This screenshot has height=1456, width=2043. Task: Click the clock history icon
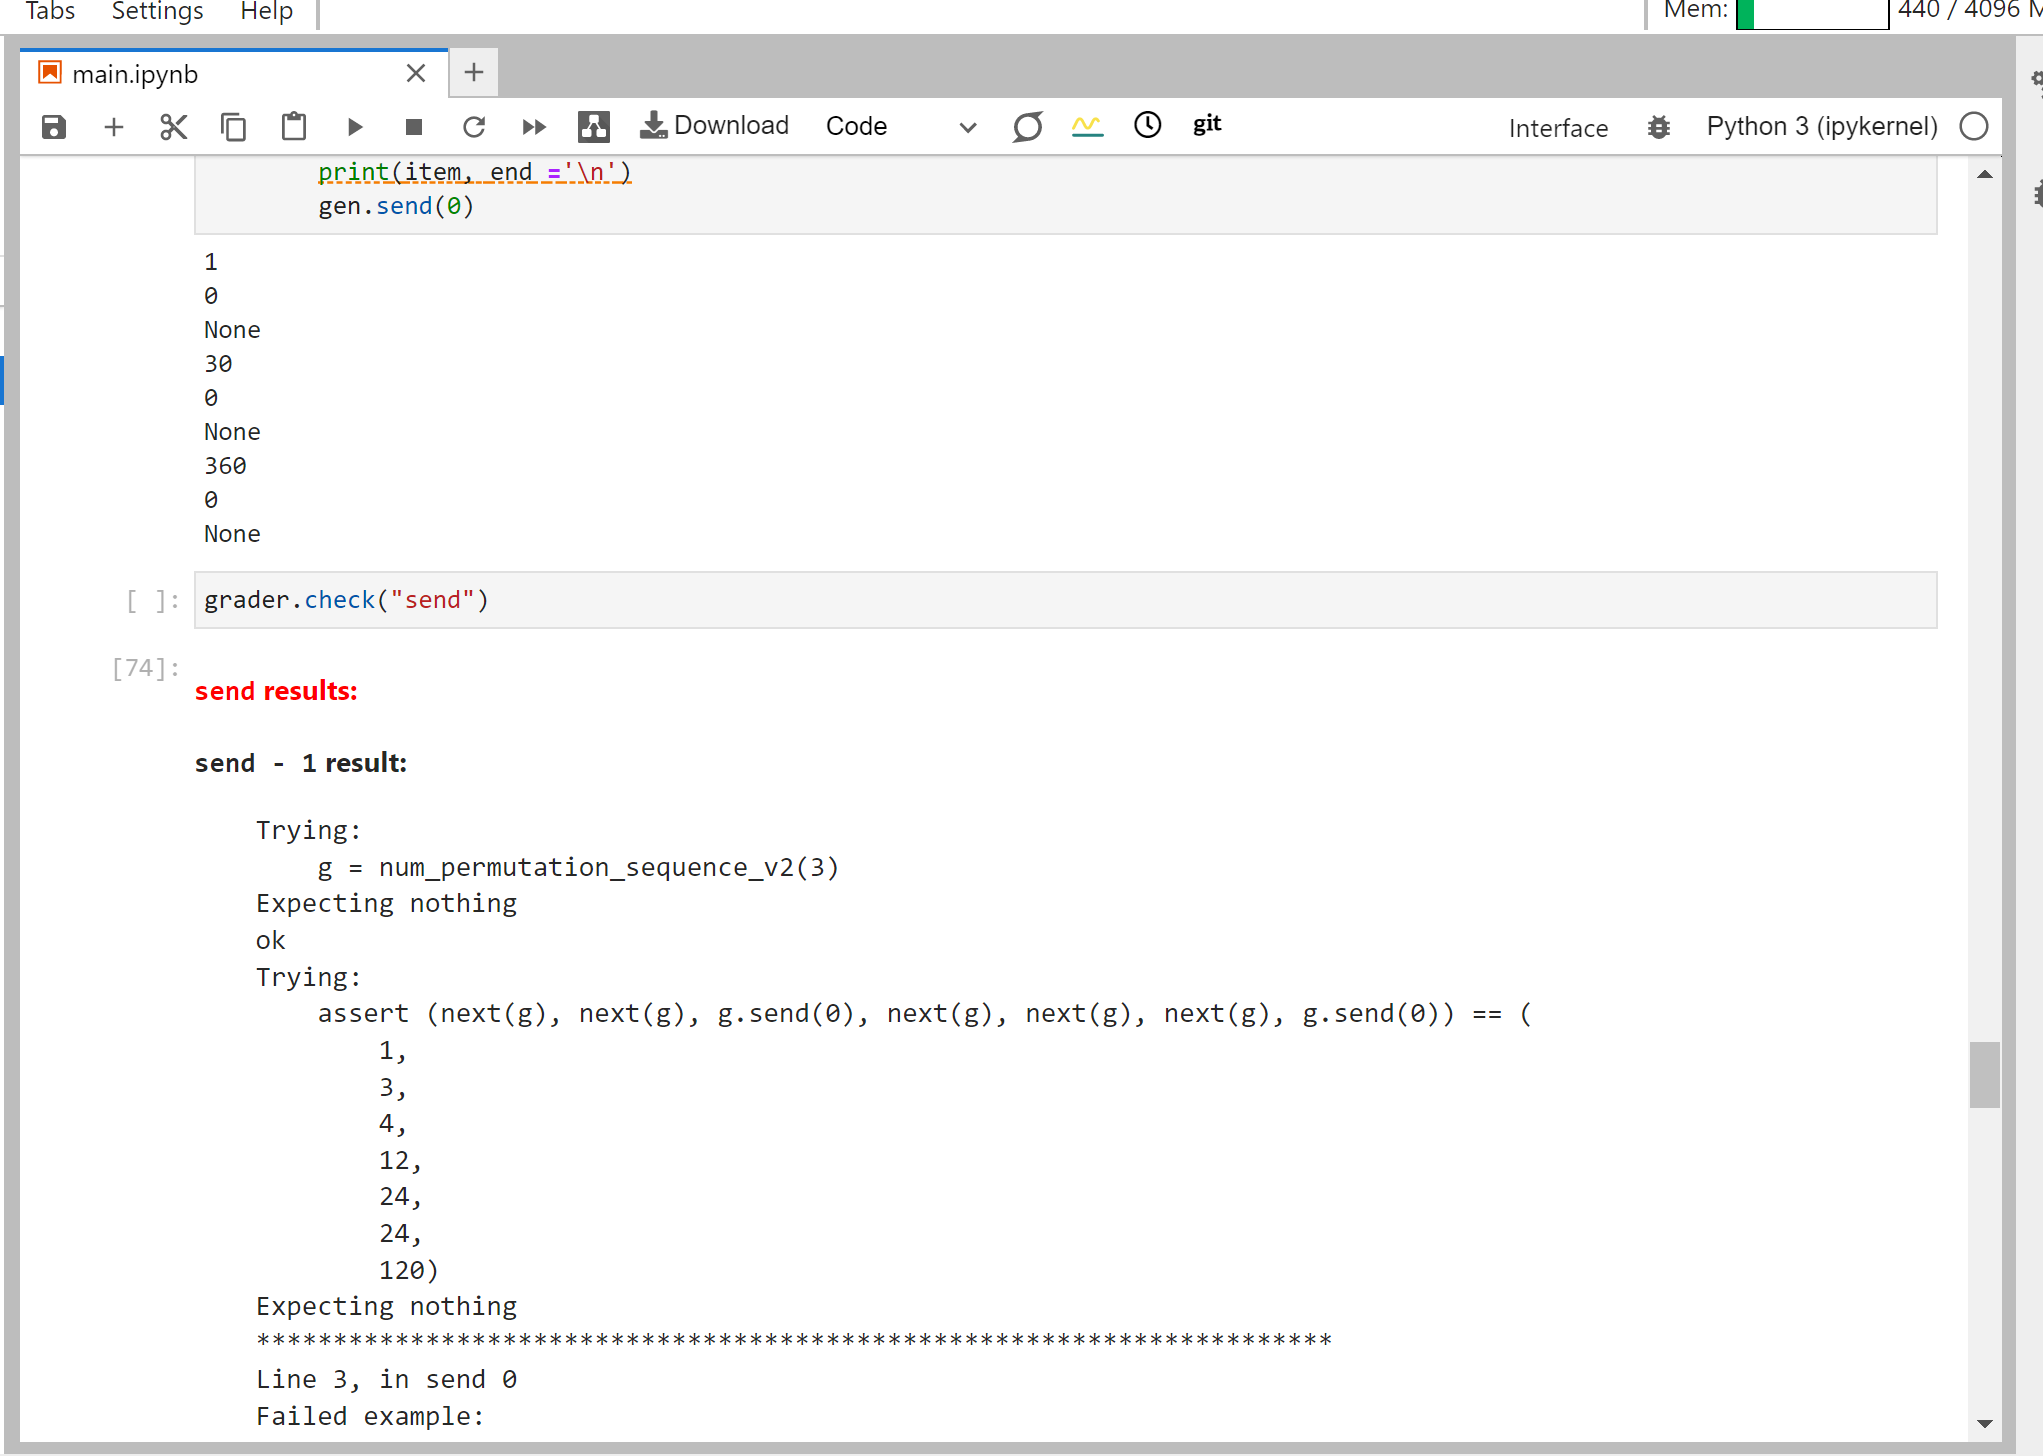coord(1147,125)
